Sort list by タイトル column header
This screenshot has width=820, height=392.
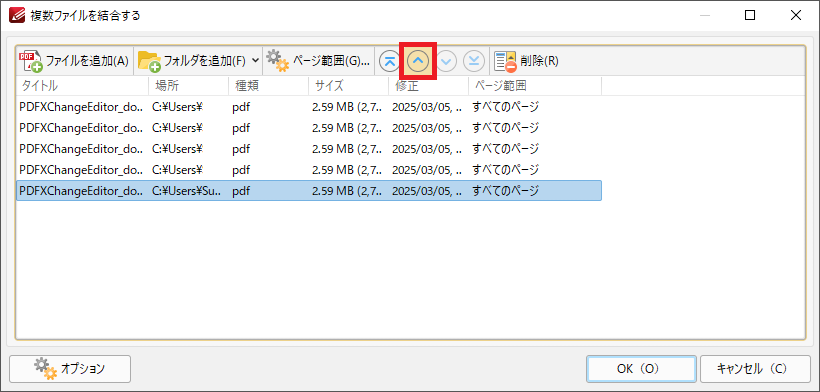(82, 86)
